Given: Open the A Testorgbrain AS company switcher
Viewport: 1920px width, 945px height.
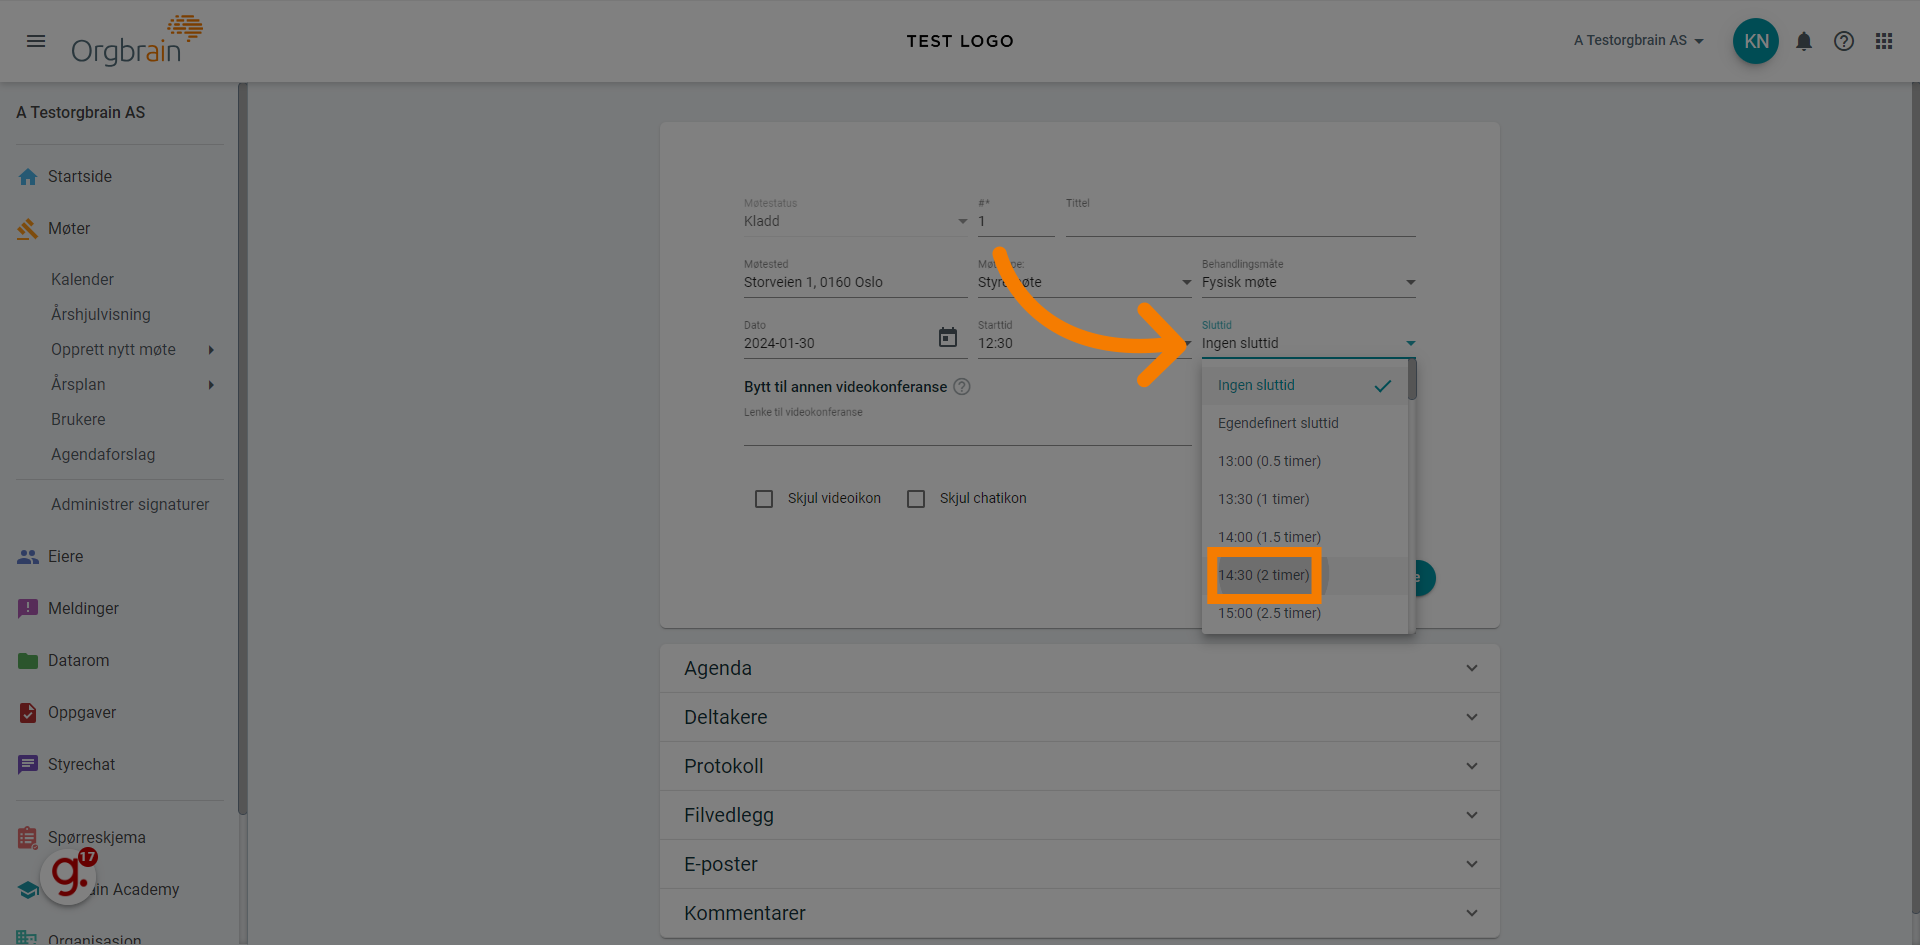Looking at the screenshot, I should pyautogui.click(x=1638, y=41).
